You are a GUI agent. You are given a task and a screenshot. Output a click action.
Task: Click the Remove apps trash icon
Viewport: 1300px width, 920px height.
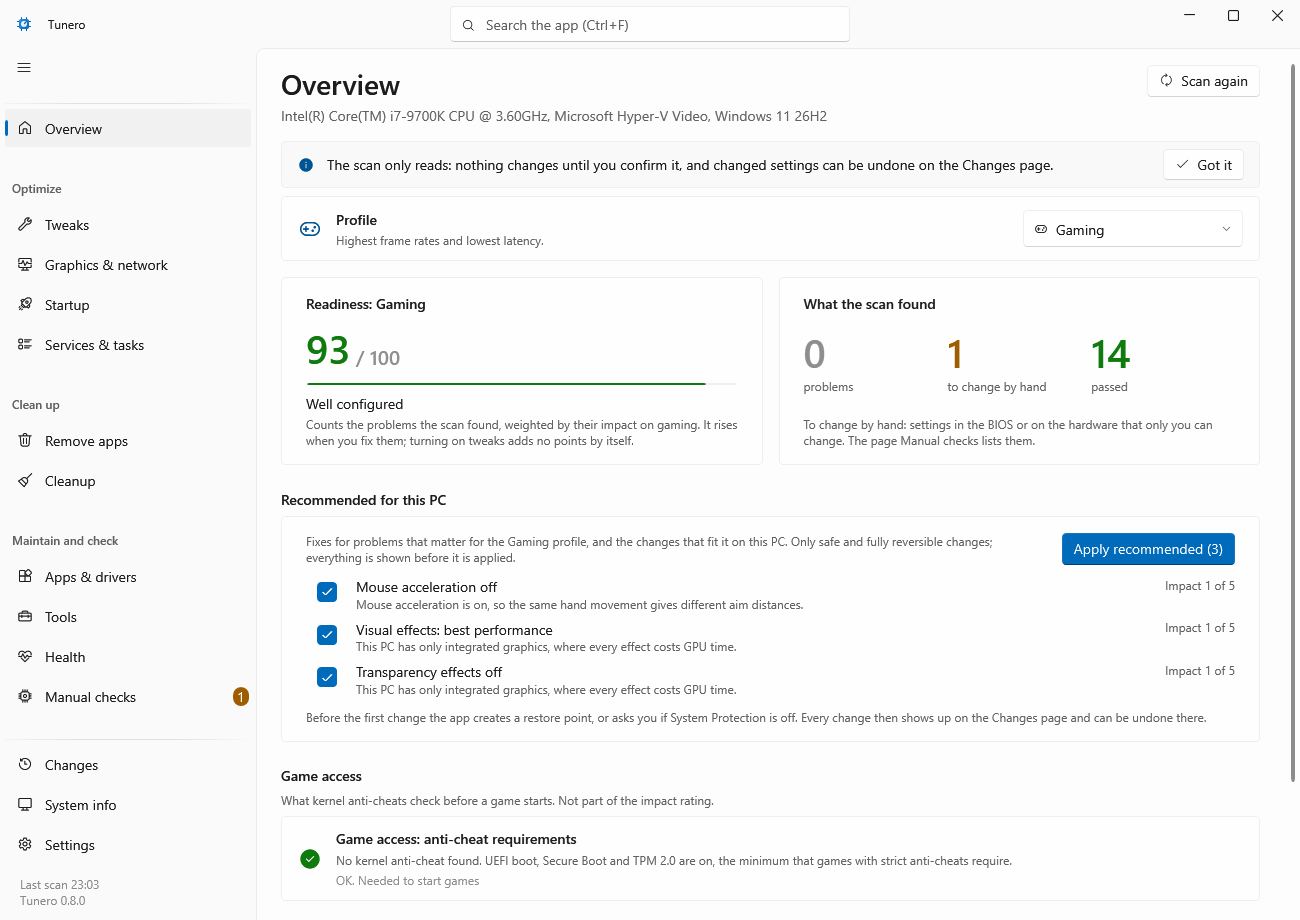coord(25,441)
